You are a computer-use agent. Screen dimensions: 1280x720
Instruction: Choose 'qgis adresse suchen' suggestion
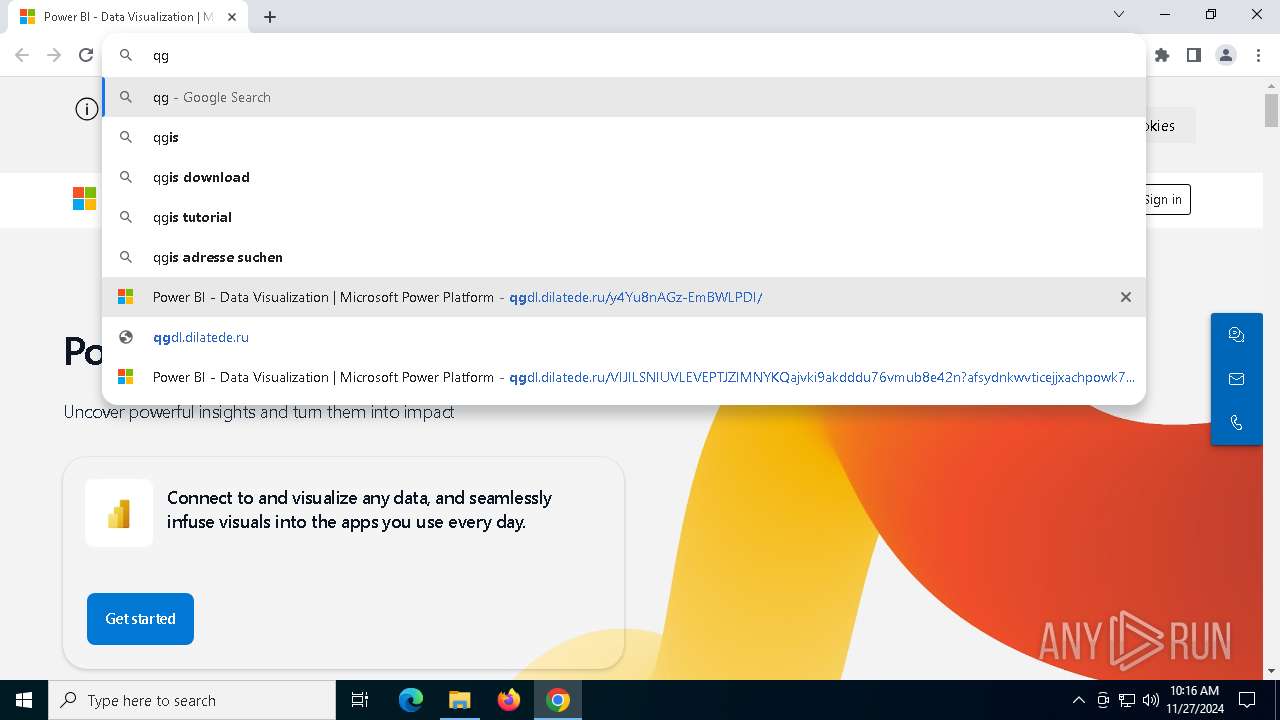point(624,257)
